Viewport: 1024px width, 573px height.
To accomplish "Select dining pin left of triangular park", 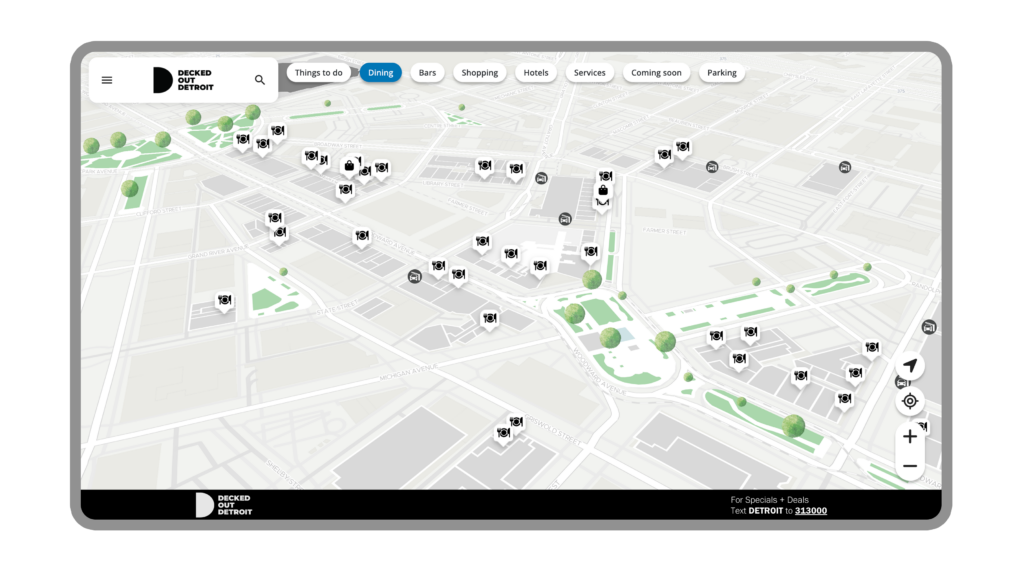I will 225,302.
